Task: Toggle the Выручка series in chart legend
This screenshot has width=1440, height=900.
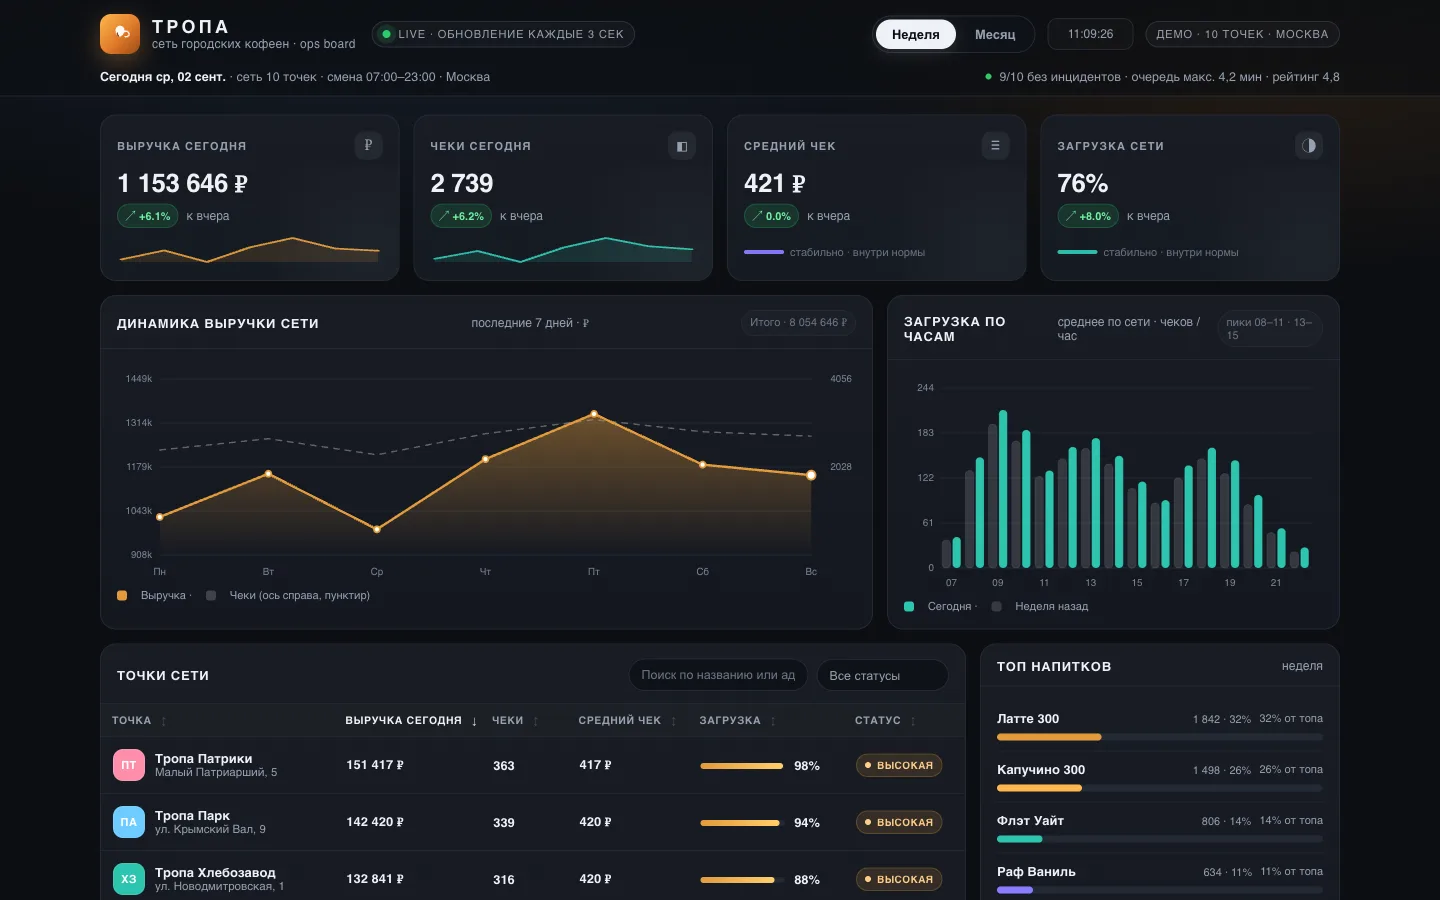Action: (152, 596)
